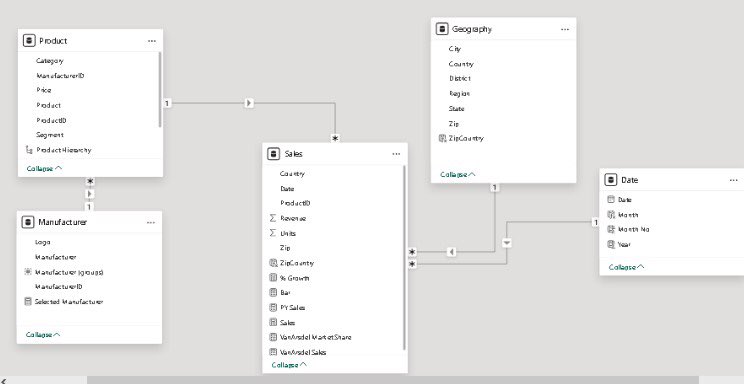The image size is (744, 384).
Task: Click the Year column icon in Date
Action: [x=611, y=244]
